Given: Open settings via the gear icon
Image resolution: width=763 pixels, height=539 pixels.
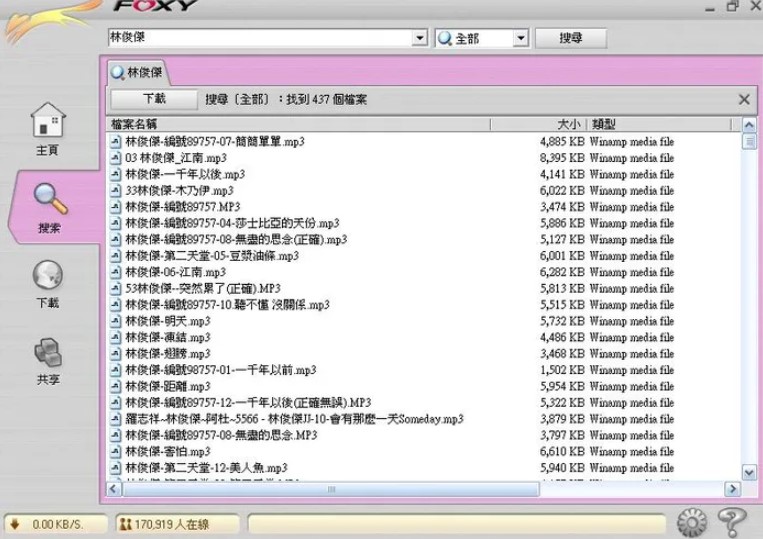Looking at the screenshot, I should (691, 522).
